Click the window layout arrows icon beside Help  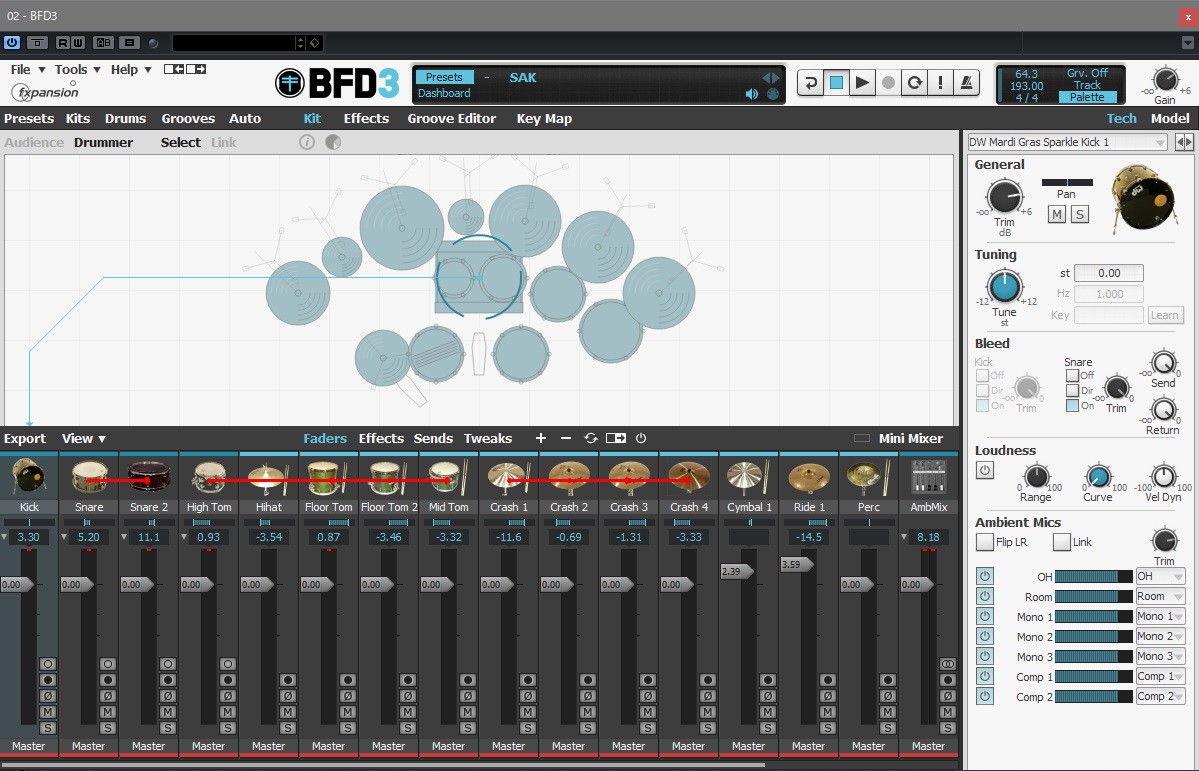click(x=185, y=70)
